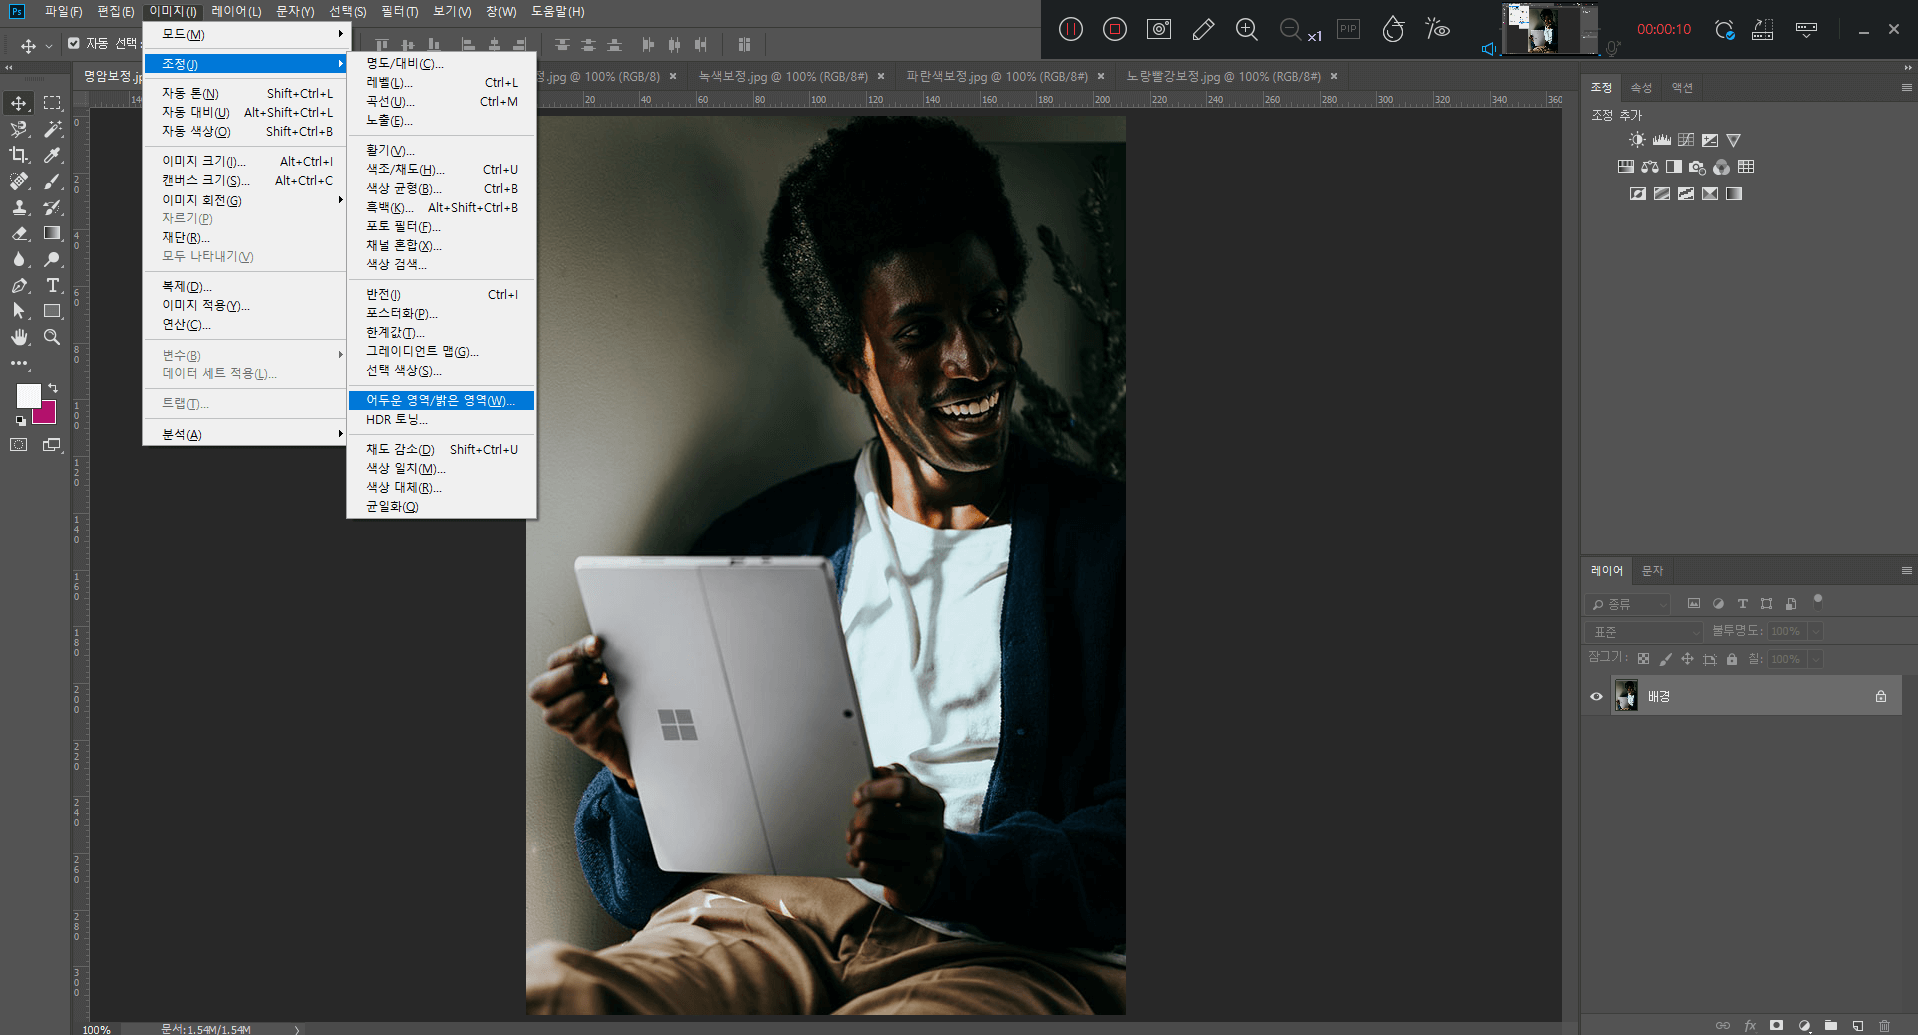Select the Hand tool

(x=19, y=337)
